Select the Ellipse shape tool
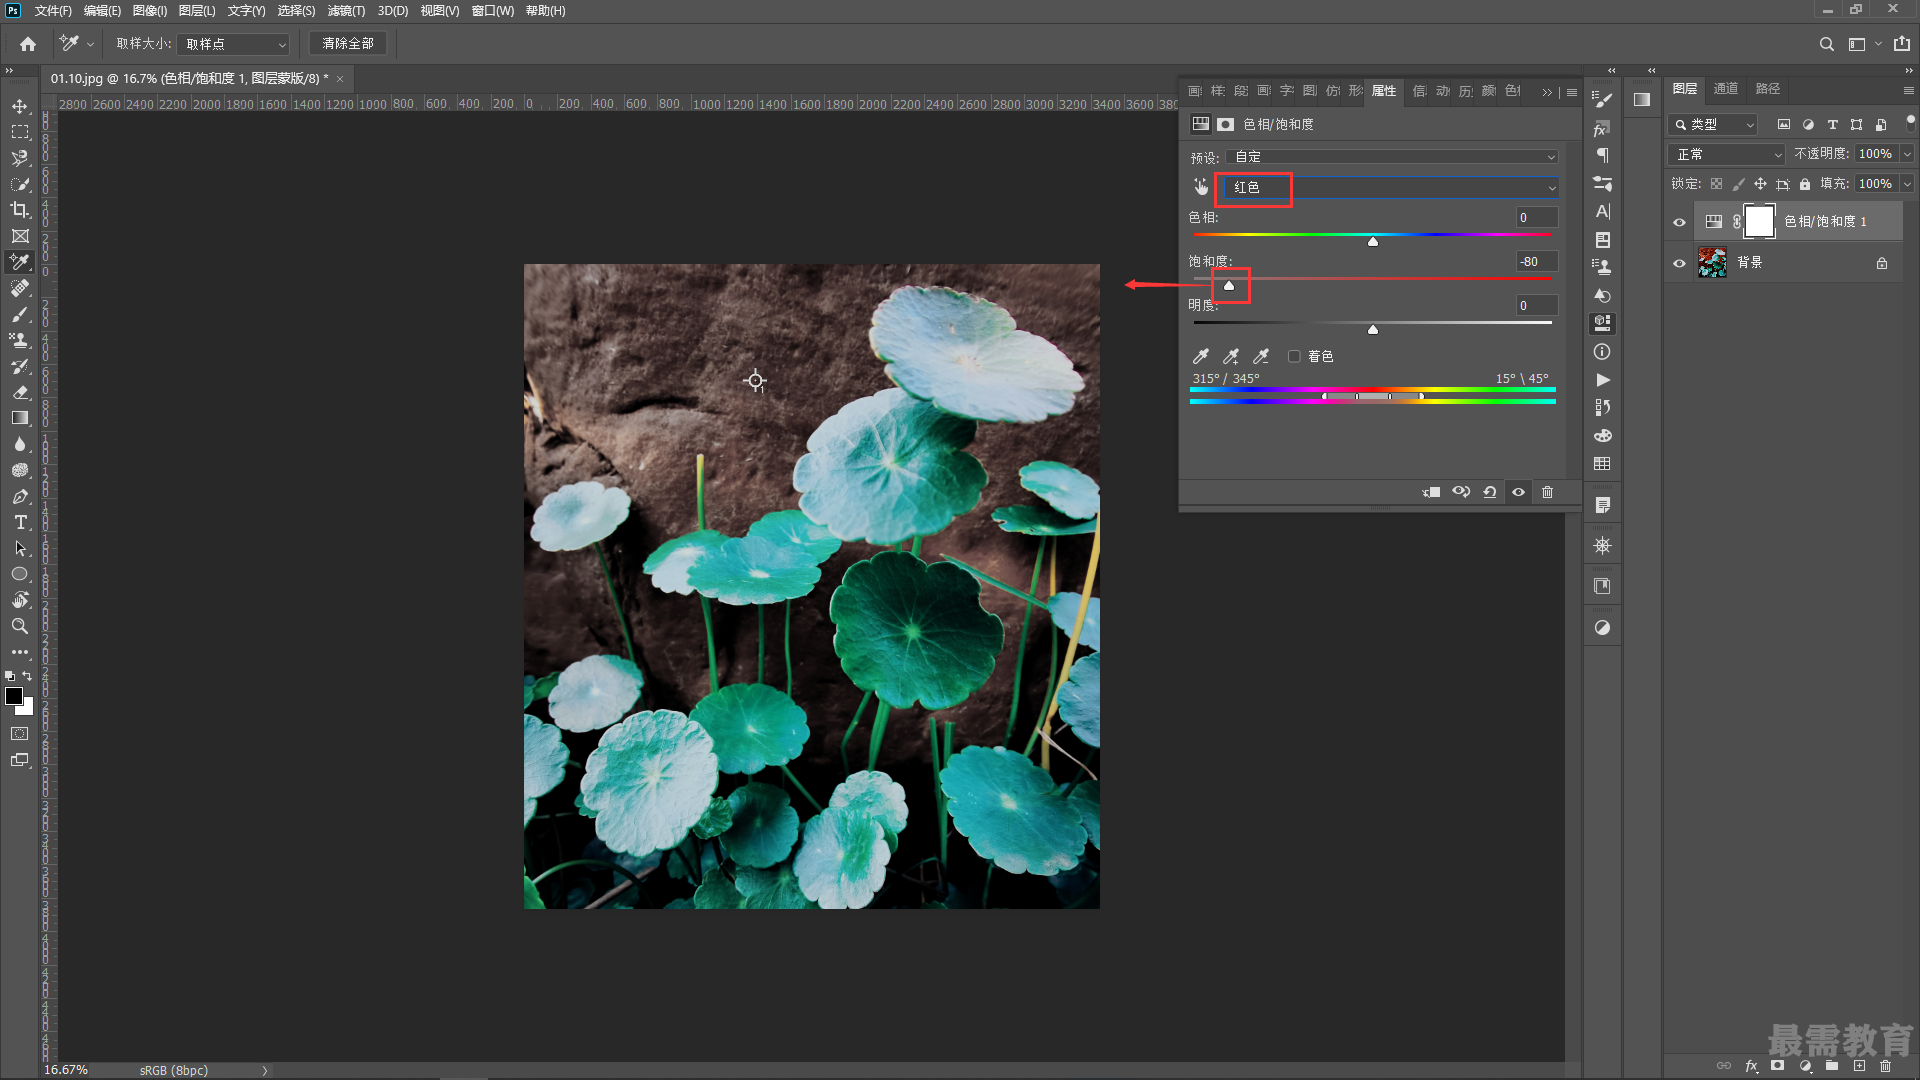 tap(20, 574)
